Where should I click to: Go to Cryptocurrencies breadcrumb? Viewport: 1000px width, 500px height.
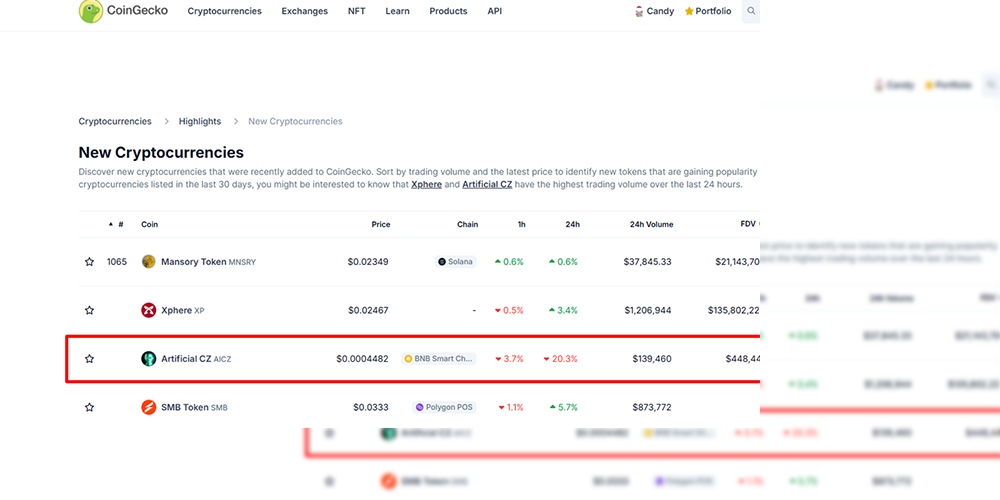(115, 121)
